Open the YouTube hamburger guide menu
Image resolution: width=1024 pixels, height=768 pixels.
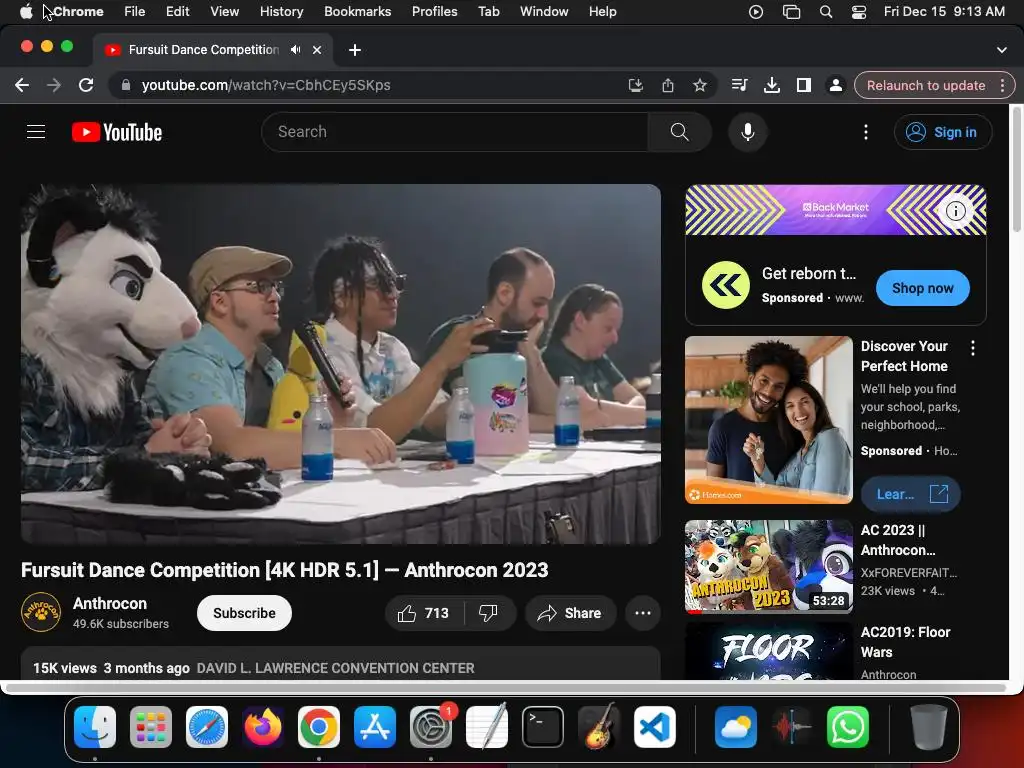(36, 132)
